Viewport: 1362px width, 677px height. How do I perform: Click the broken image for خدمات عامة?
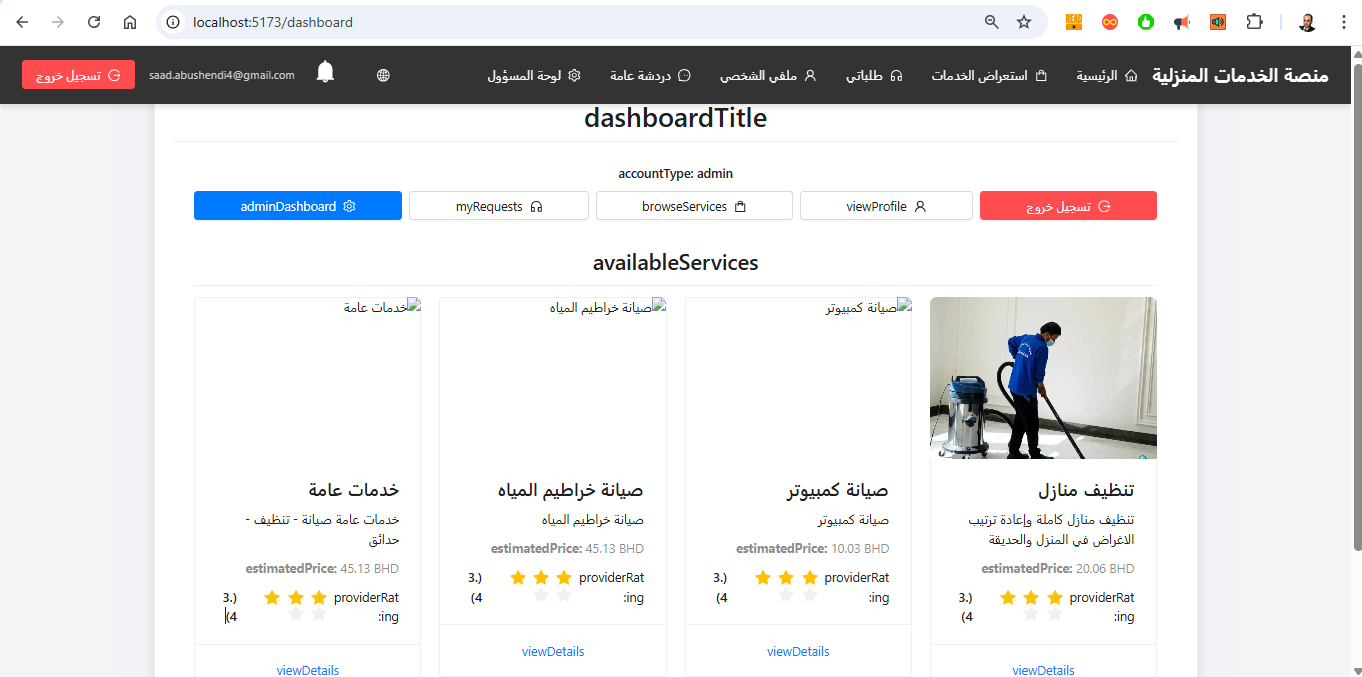[x=382, y=308]
